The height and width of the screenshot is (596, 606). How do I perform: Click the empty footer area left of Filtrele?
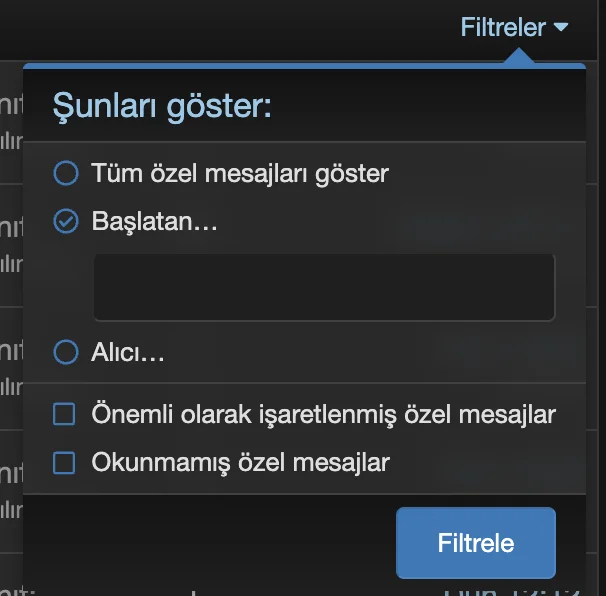tap(200, 543)
